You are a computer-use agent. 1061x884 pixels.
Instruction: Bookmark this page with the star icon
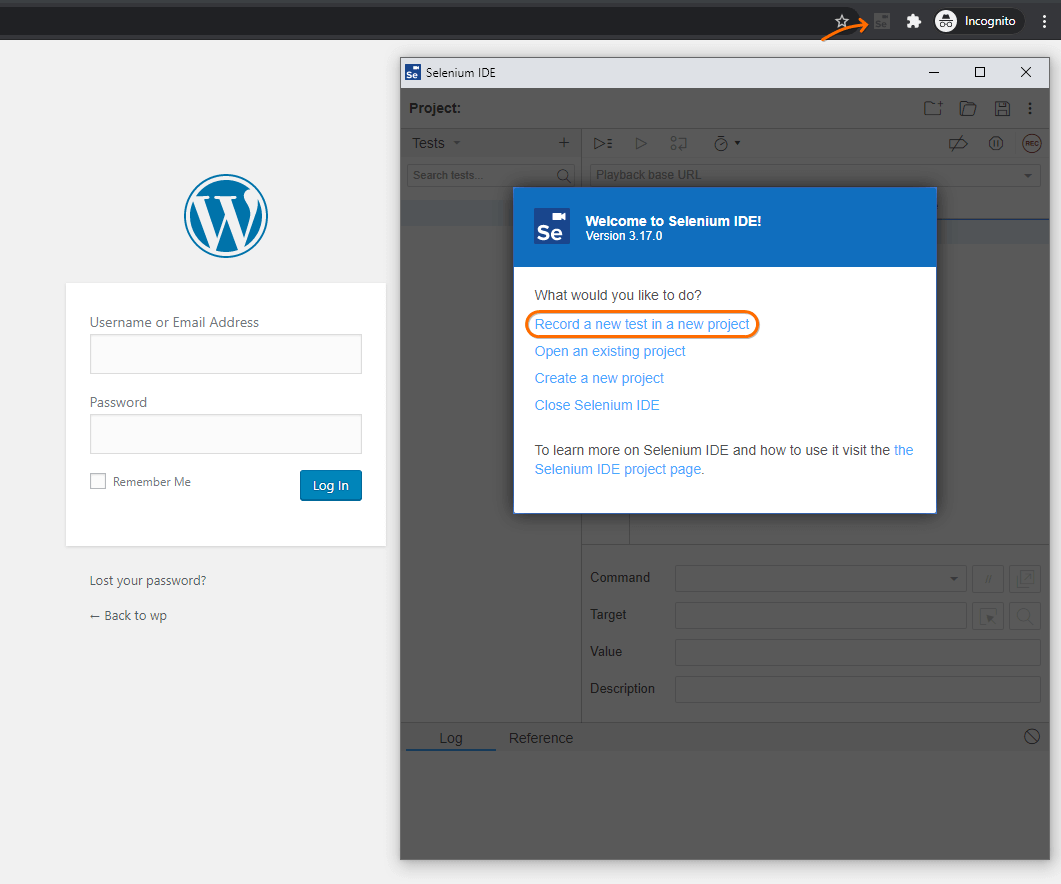pyautogui.click(x=842, y=22)
